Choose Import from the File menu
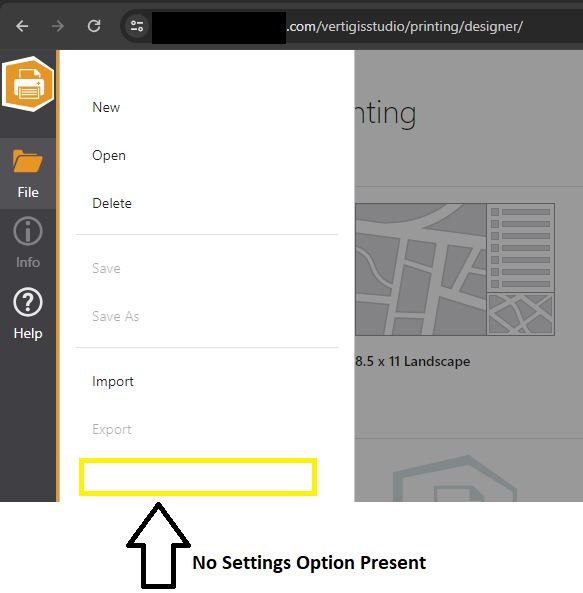The height and width of the screenshot is (593, 583). pyautogui.click(x=113, y=381)
